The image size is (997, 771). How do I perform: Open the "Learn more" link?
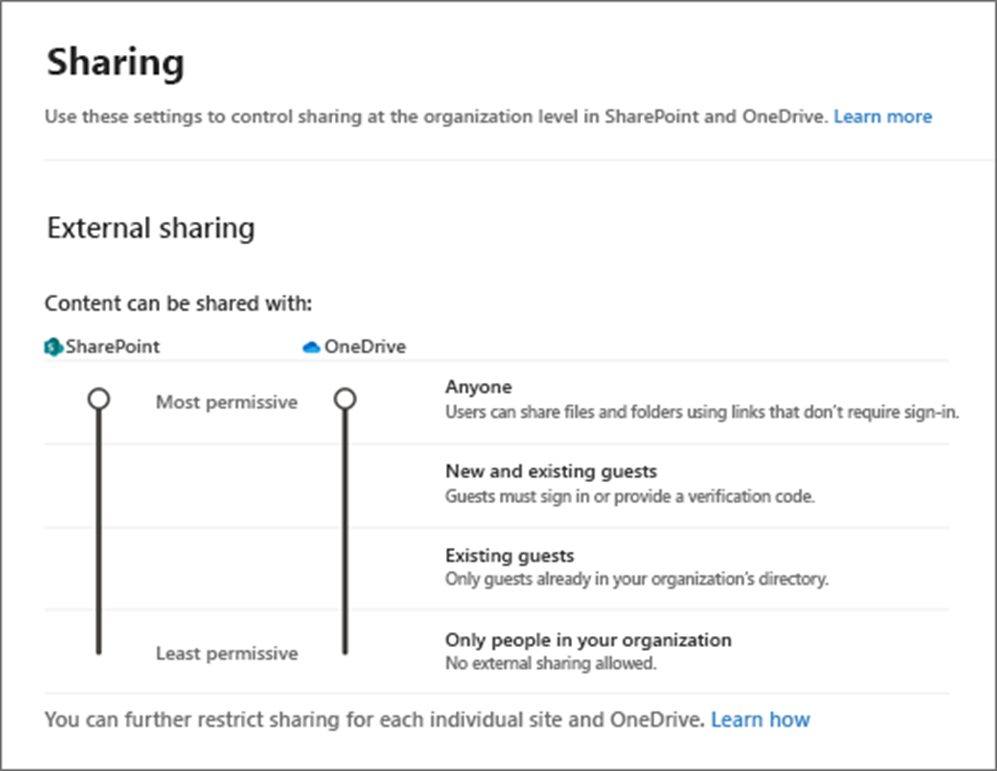pyautogui.click(x=882, y=116)
